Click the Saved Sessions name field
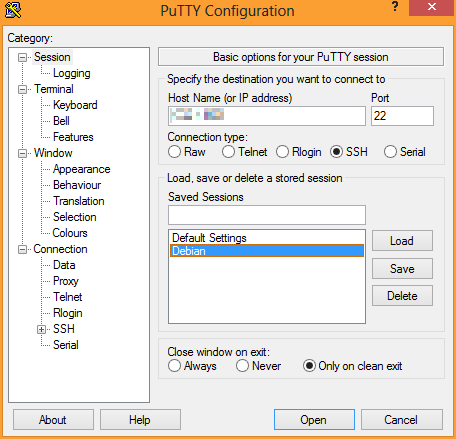Viewport: 456px width, 439px height. [267, 215]
